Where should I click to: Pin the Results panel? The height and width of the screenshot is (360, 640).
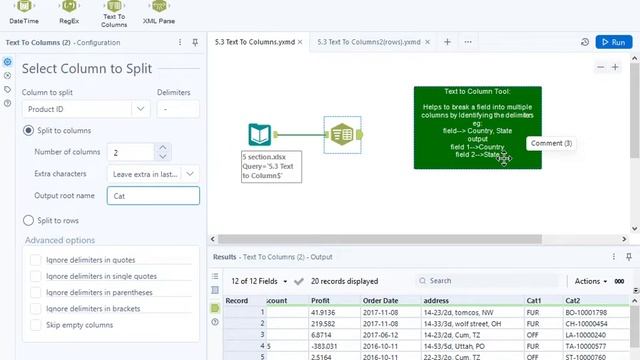[x=629, y=256]
